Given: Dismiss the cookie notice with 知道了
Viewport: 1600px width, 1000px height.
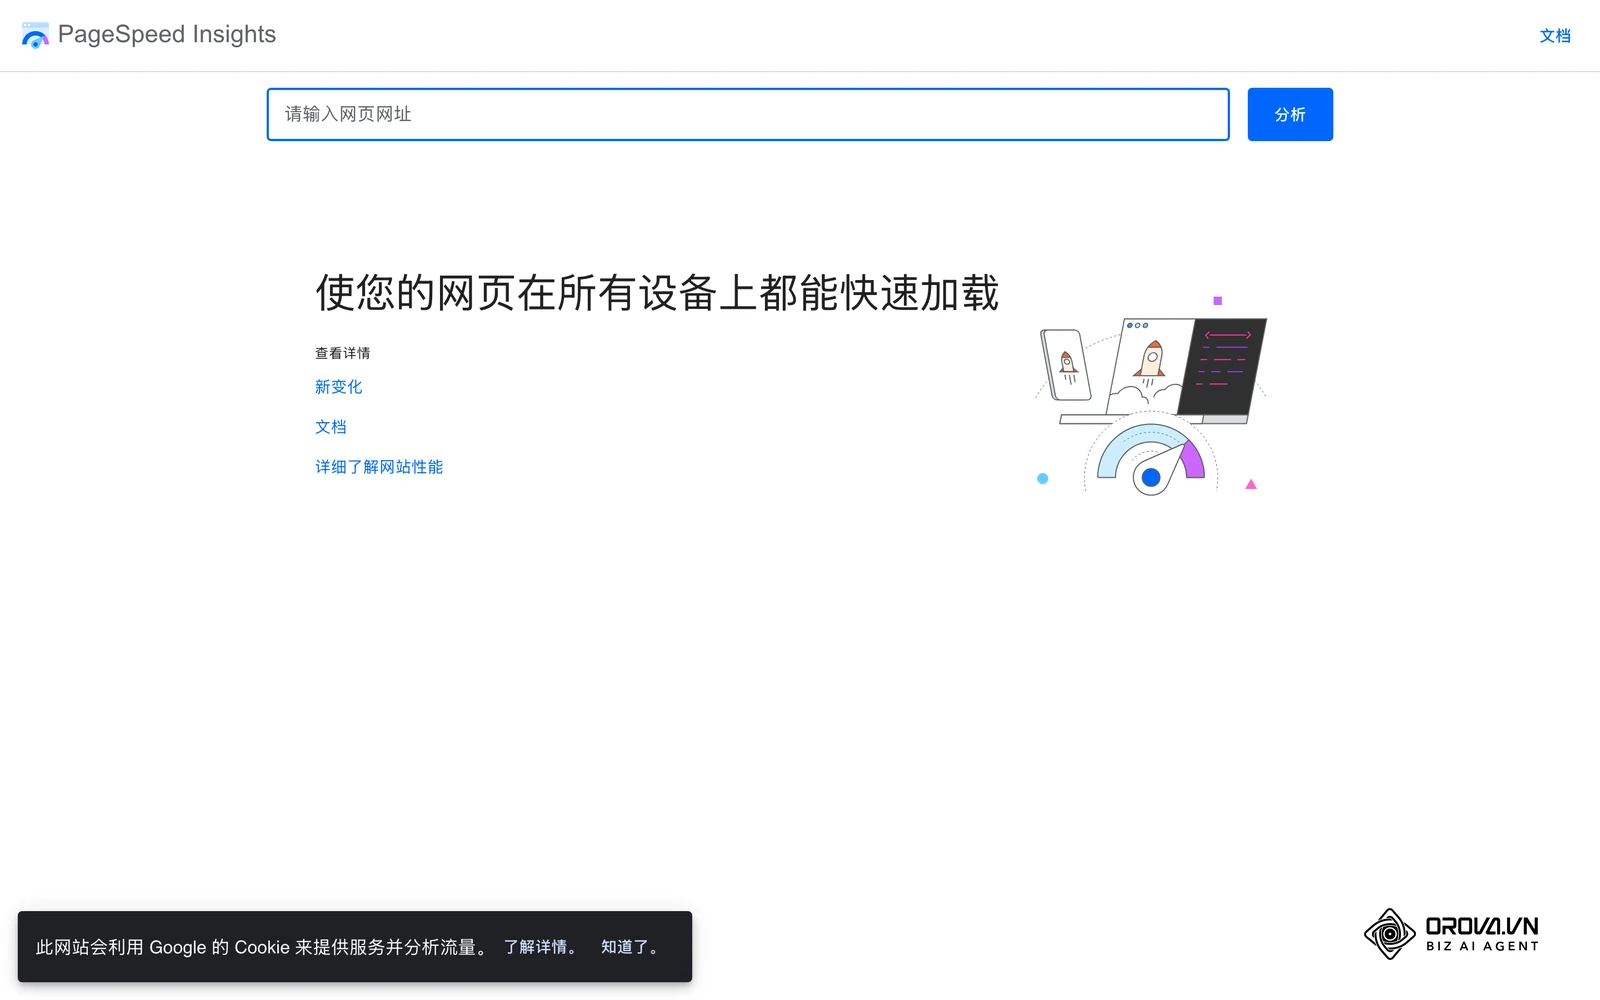Looking at the screenshot, I should click(631, 947).
